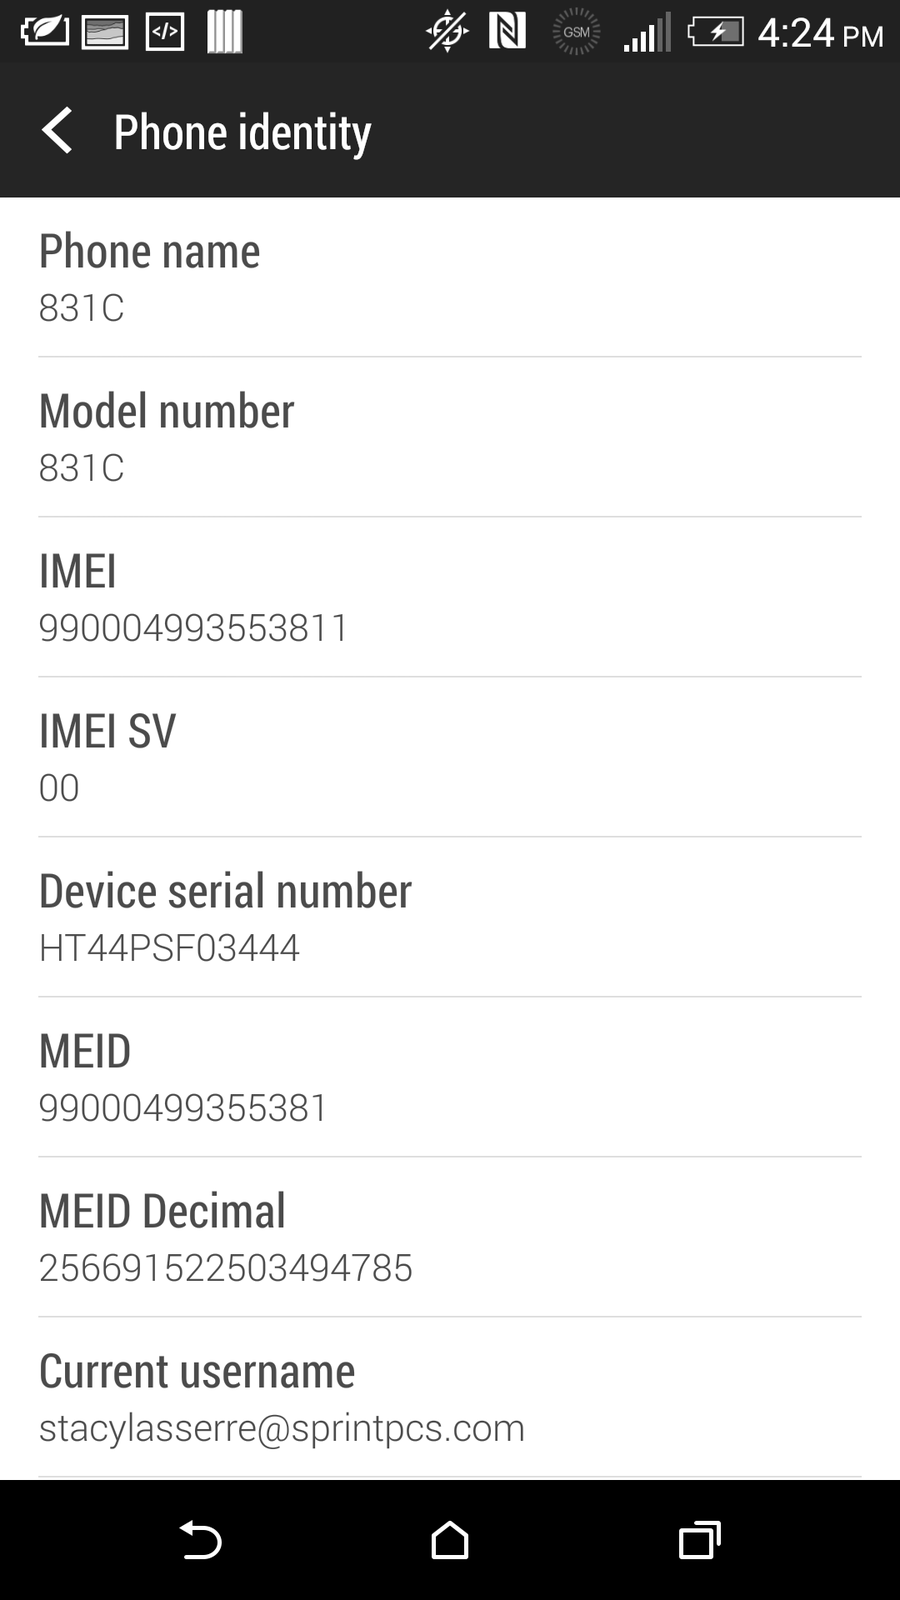The width and height of the screenshot is (900, 1600).
Task: Tap the Current username entry
Action: tap(450, 1397)
